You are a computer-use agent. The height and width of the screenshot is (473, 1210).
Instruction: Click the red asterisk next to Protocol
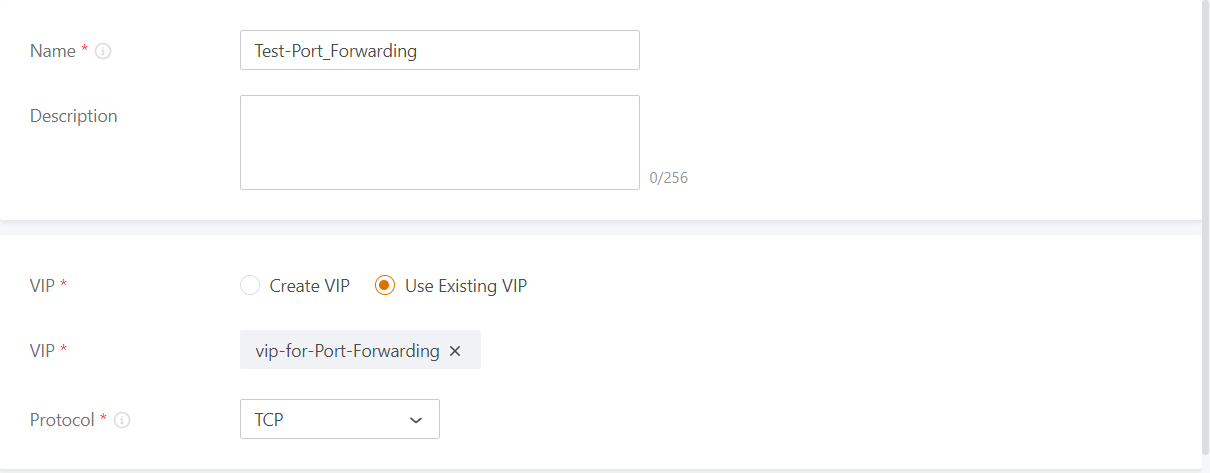[104, 419]
